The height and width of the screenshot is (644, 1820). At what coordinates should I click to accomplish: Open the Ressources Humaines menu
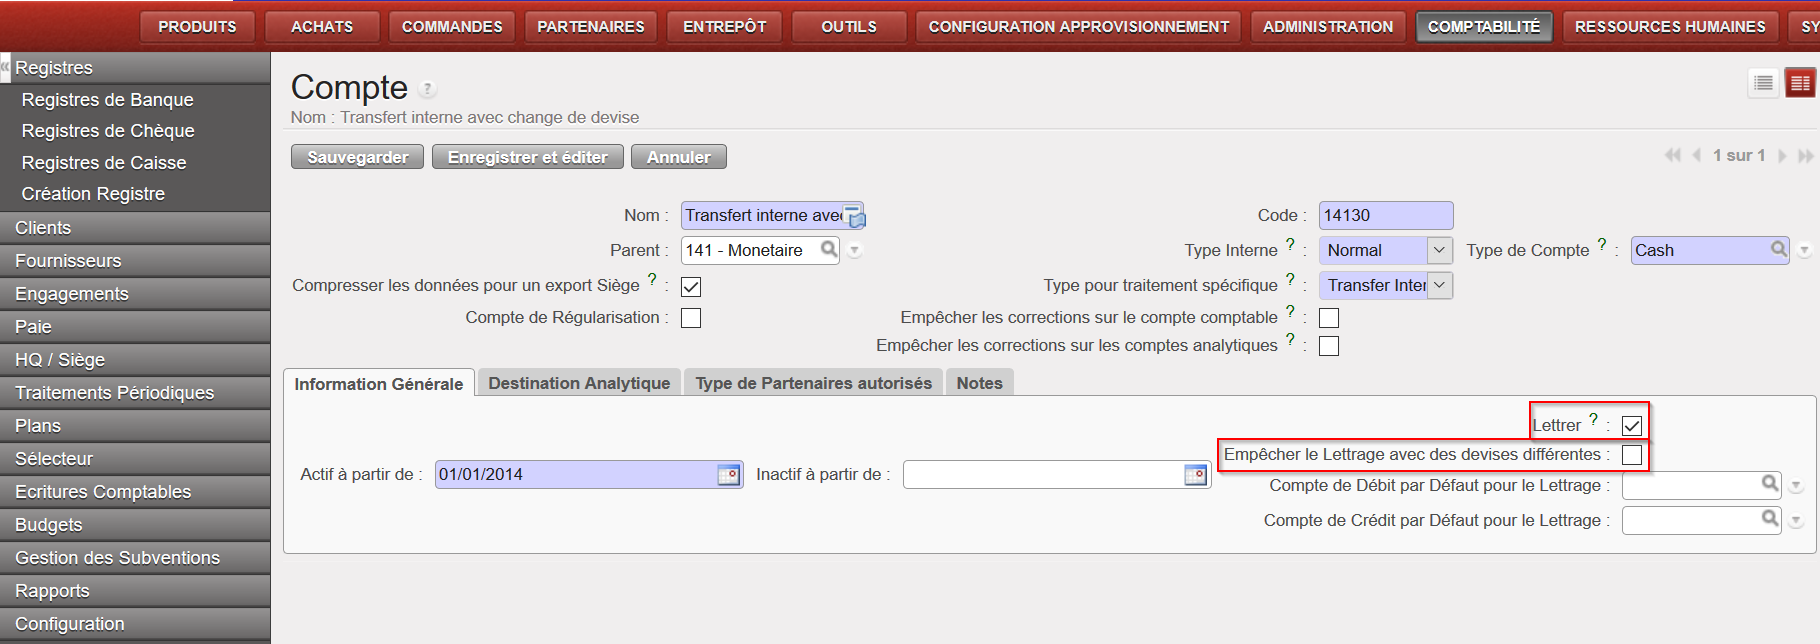(x=1669, y=27)
